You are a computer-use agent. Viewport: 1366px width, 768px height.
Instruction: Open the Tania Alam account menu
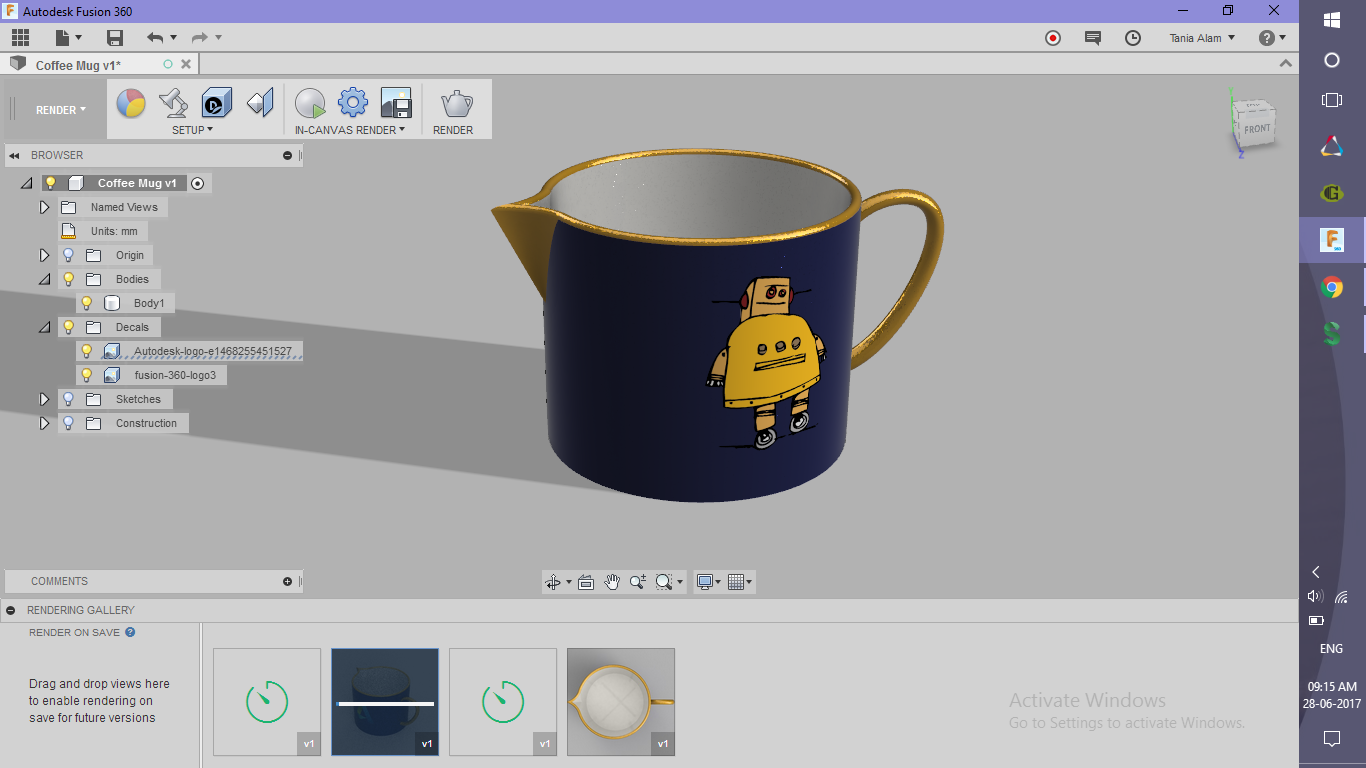[1202, 38]
